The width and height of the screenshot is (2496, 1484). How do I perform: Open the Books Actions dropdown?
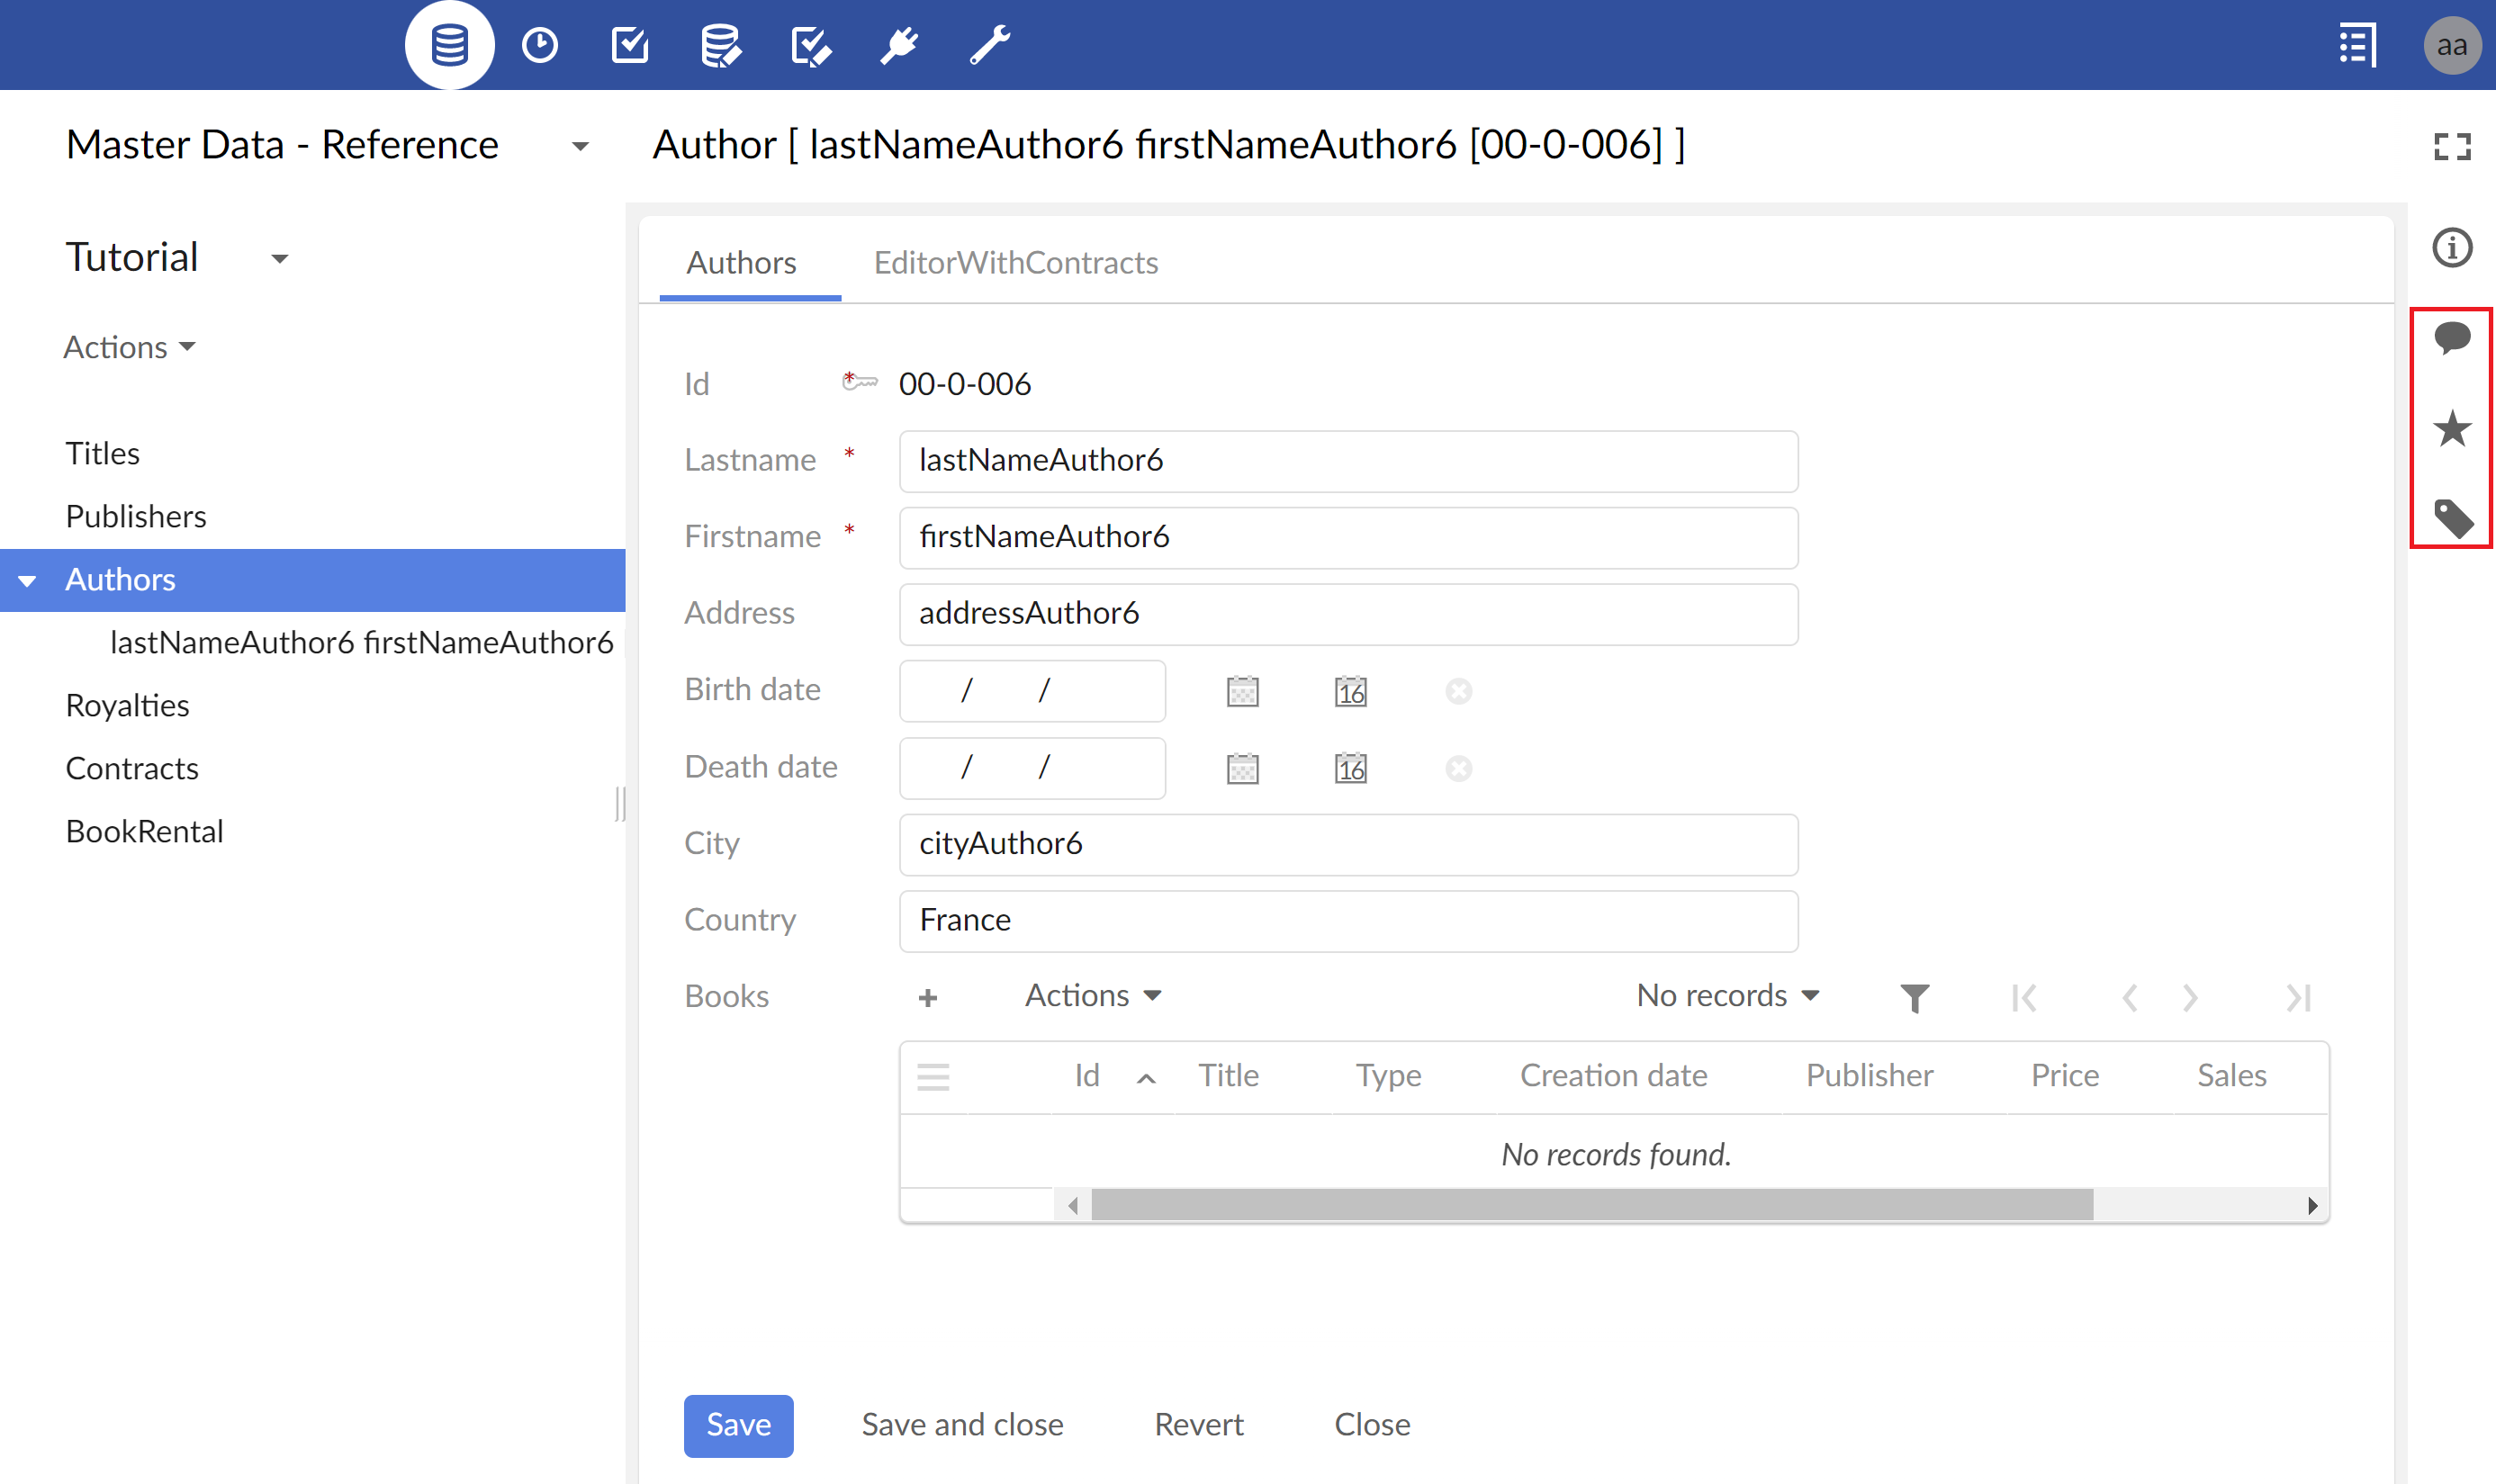[1092, 995]
